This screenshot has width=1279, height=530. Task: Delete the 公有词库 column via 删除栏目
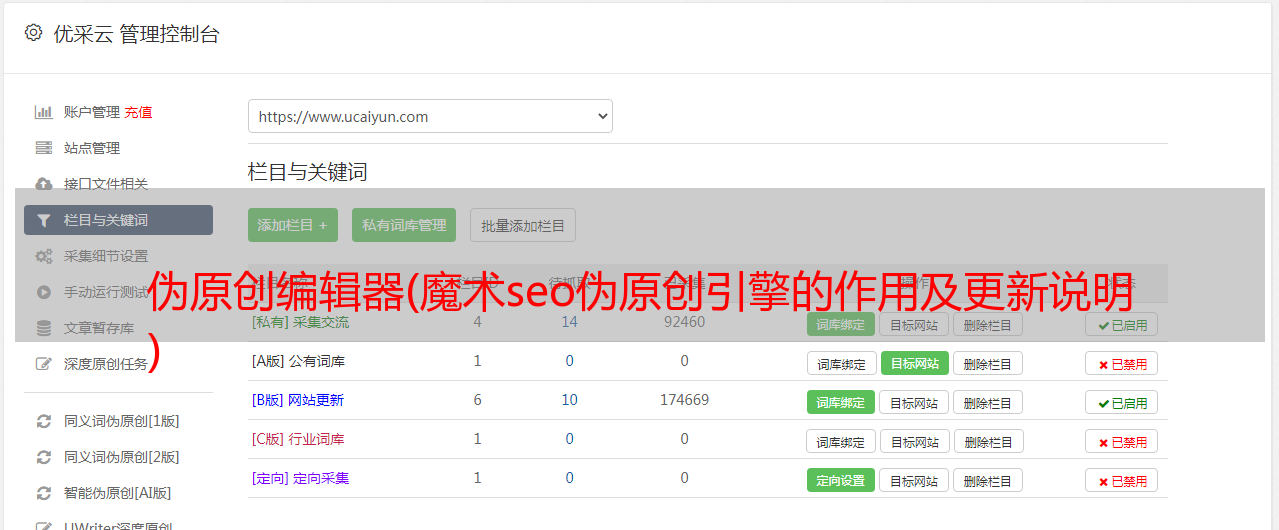tap(988, 363)
